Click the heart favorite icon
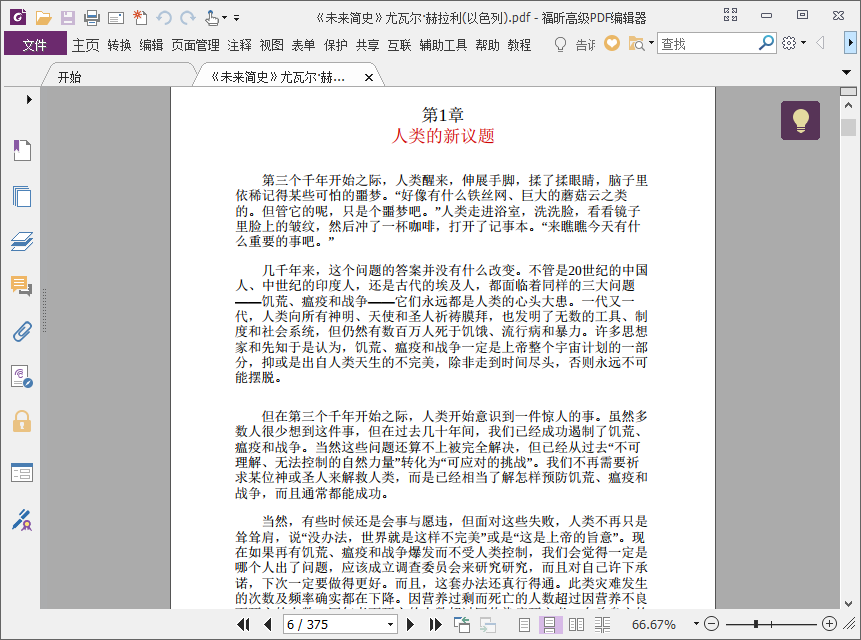This screenshot has height=640, width=861. pos(612,43)
